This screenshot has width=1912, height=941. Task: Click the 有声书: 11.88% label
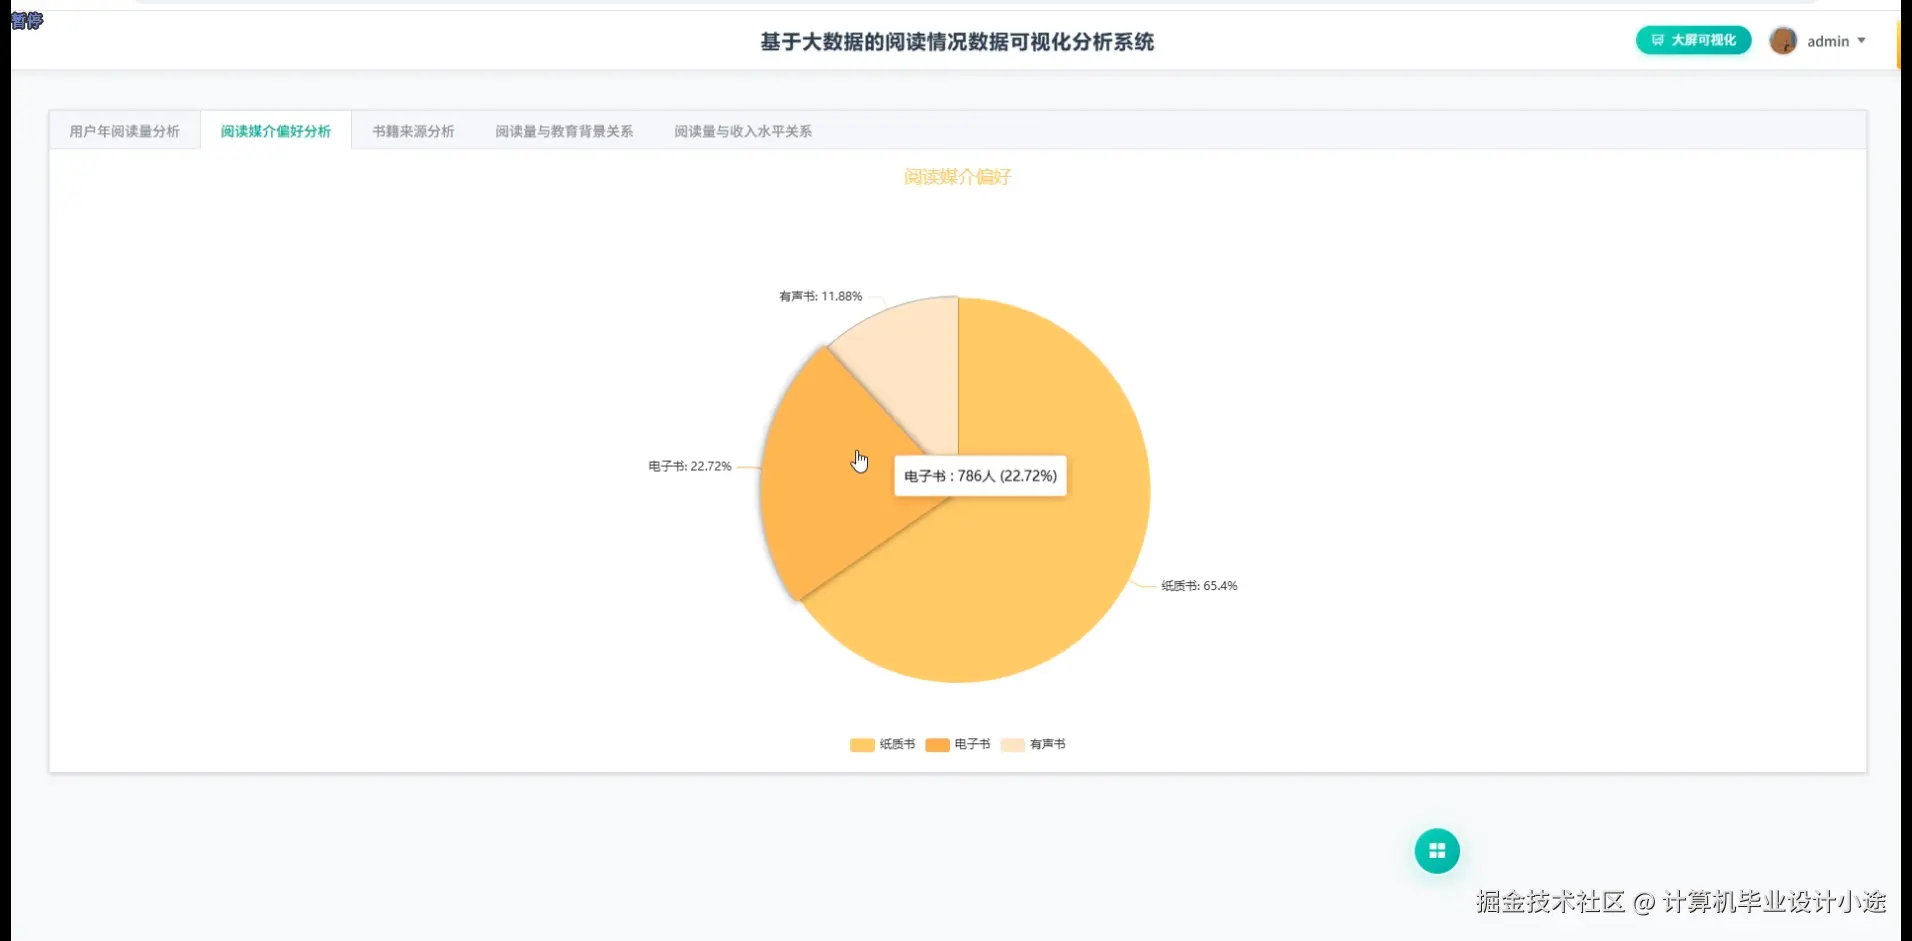tap(820, 295)
